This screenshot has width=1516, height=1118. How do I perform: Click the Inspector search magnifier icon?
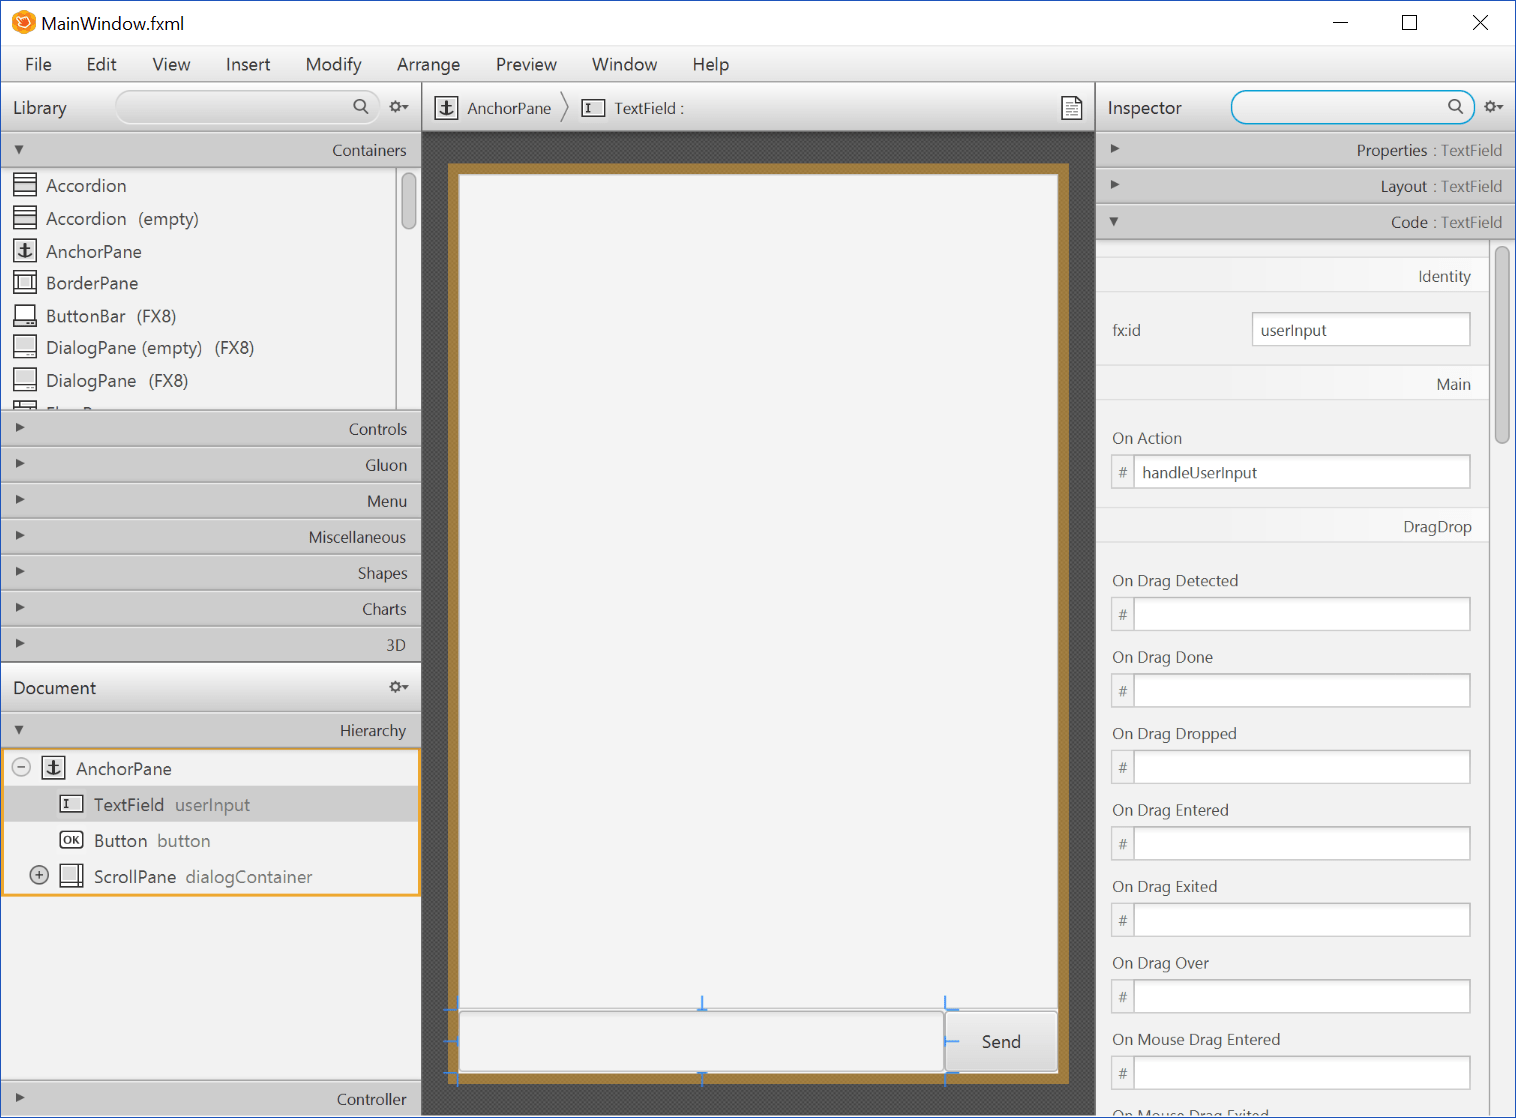click(1456, 106)
